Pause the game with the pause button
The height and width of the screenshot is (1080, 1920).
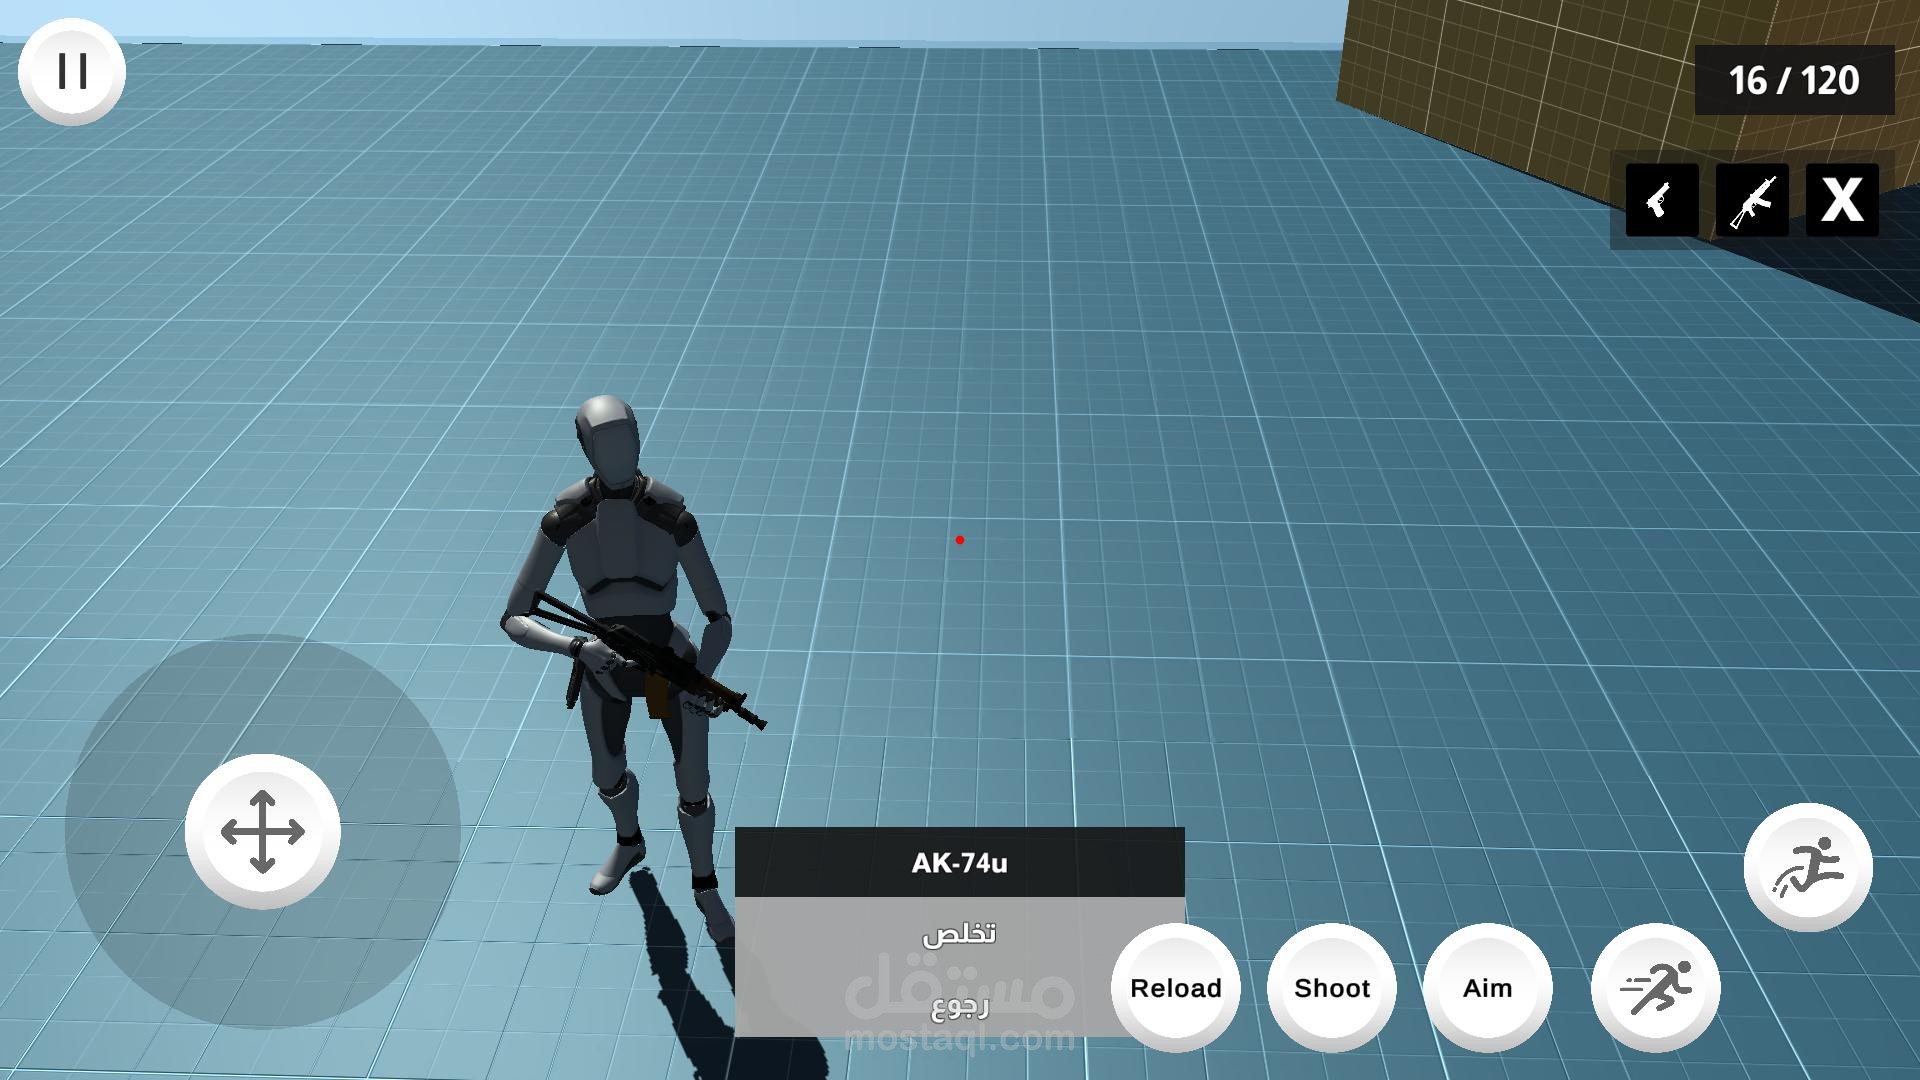click(71, 72)
